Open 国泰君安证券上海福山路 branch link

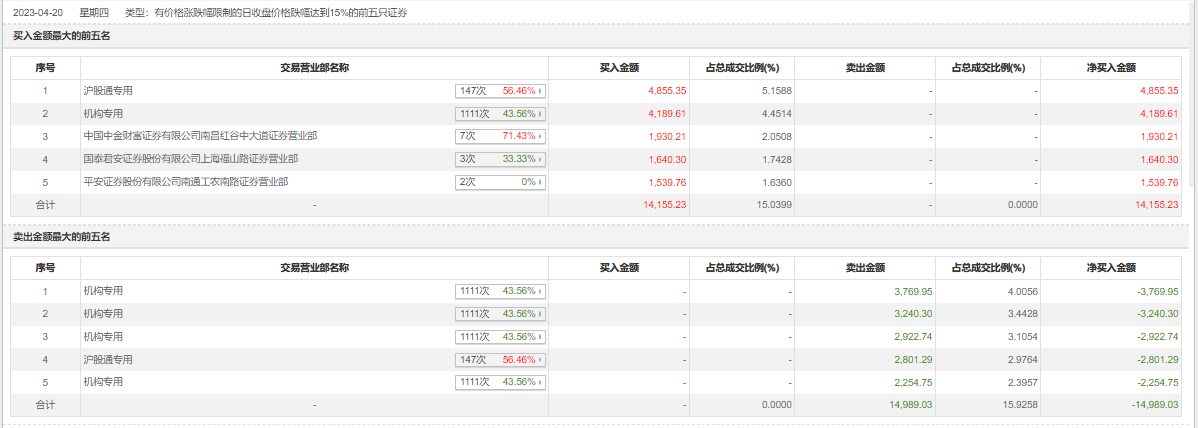190,158
